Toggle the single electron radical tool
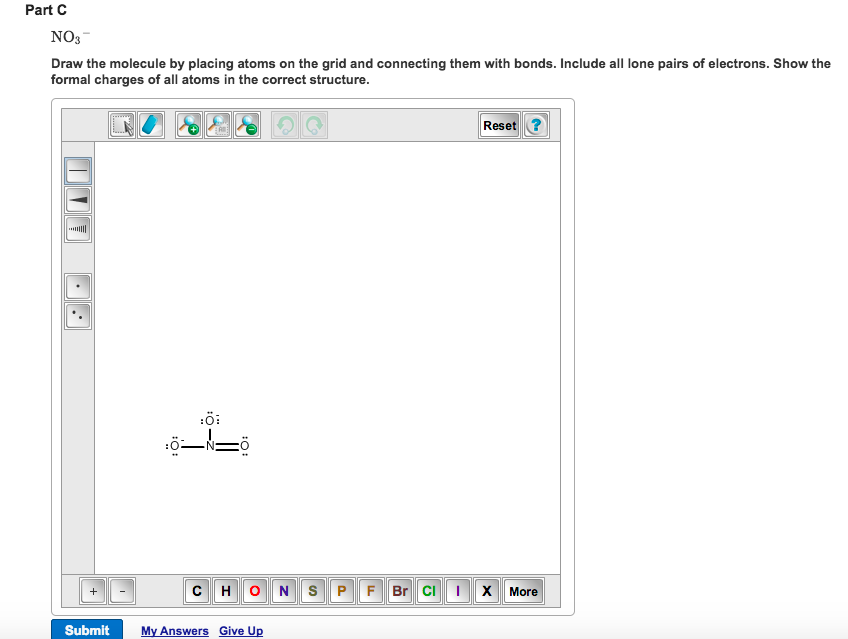Viewport: 848px width, 639px height. pyautogui.click(x=78, y=287)
